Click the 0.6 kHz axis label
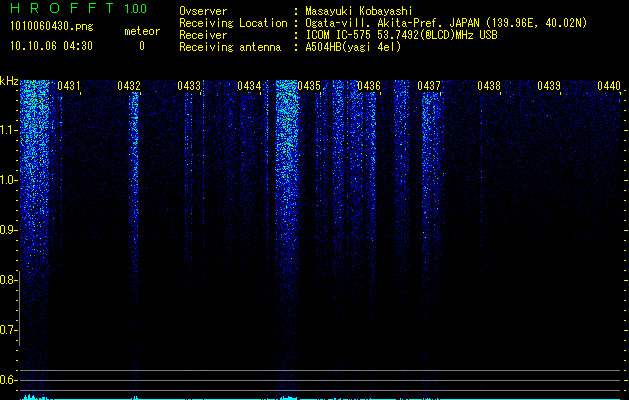Image resolution: width=629 pixels, height=400 pixels. pos(7,380)
